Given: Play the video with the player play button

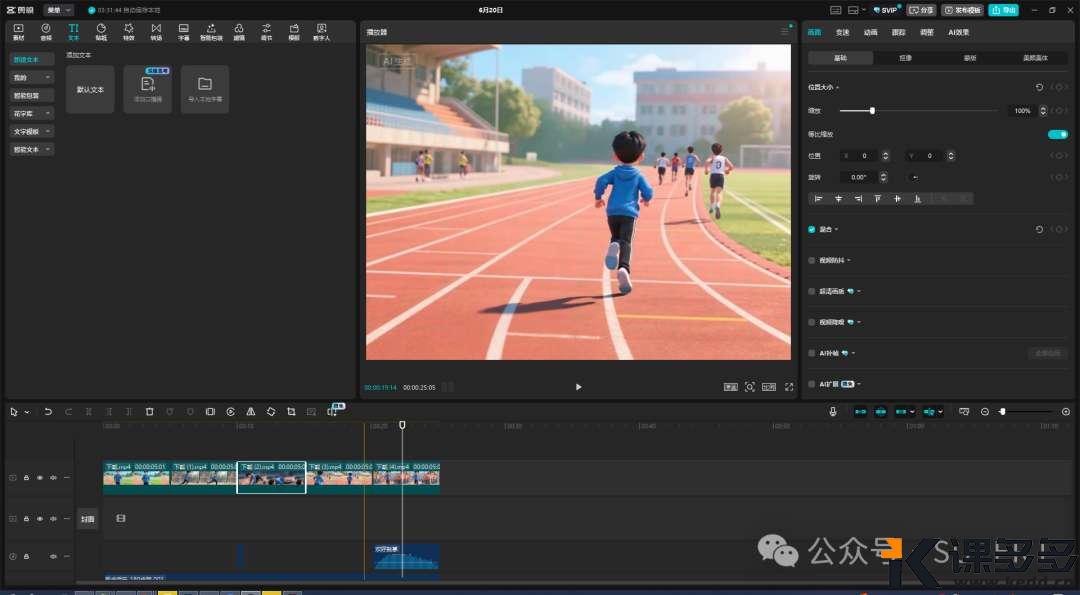Looking at the screenshot, I should pyautogui.click(x=578, y=387).
